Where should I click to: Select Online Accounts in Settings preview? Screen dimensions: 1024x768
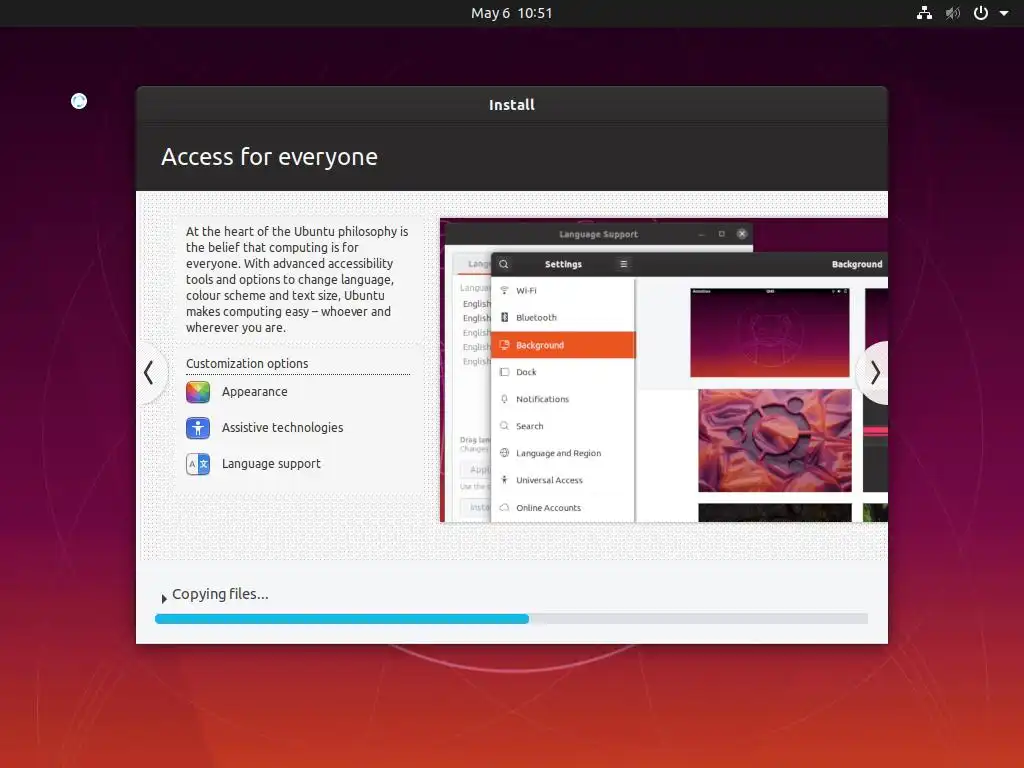coord(563,507)
